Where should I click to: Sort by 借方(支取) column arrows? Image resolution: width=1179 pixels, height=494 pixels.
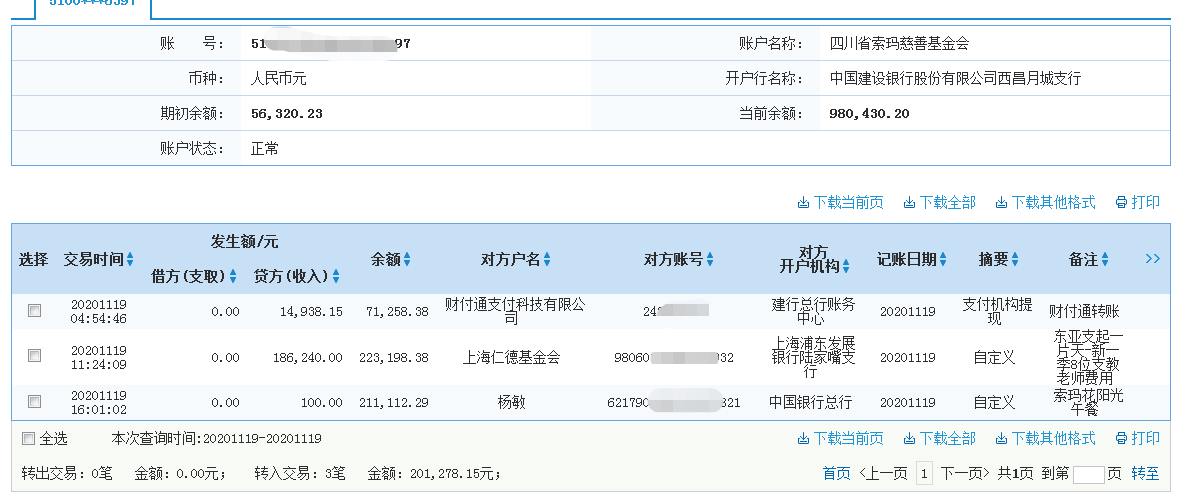pos(233,277)
